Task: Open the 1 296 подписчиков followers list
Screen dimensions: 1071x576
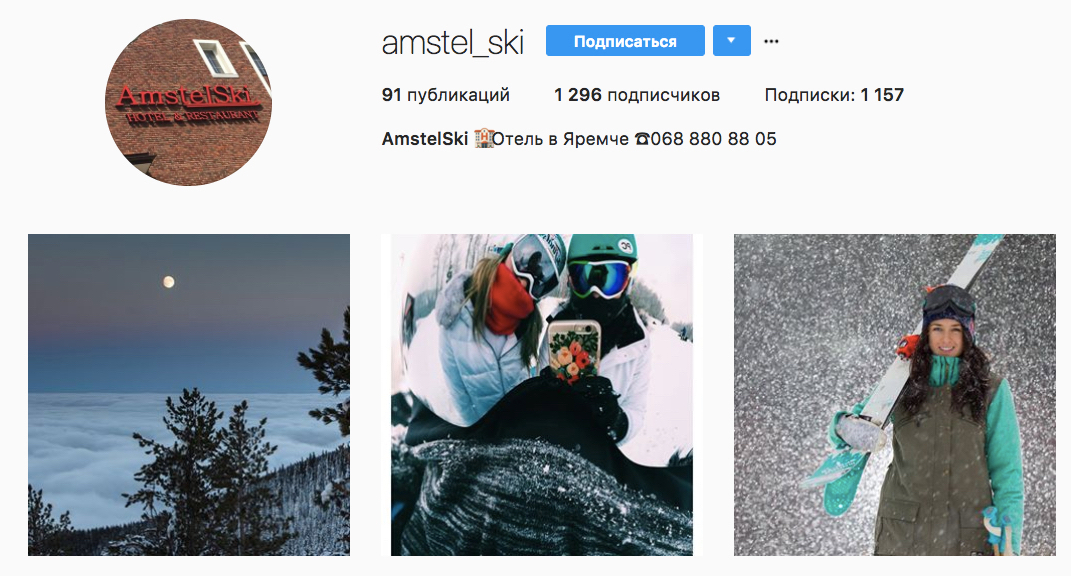Action: click(637, 95)
